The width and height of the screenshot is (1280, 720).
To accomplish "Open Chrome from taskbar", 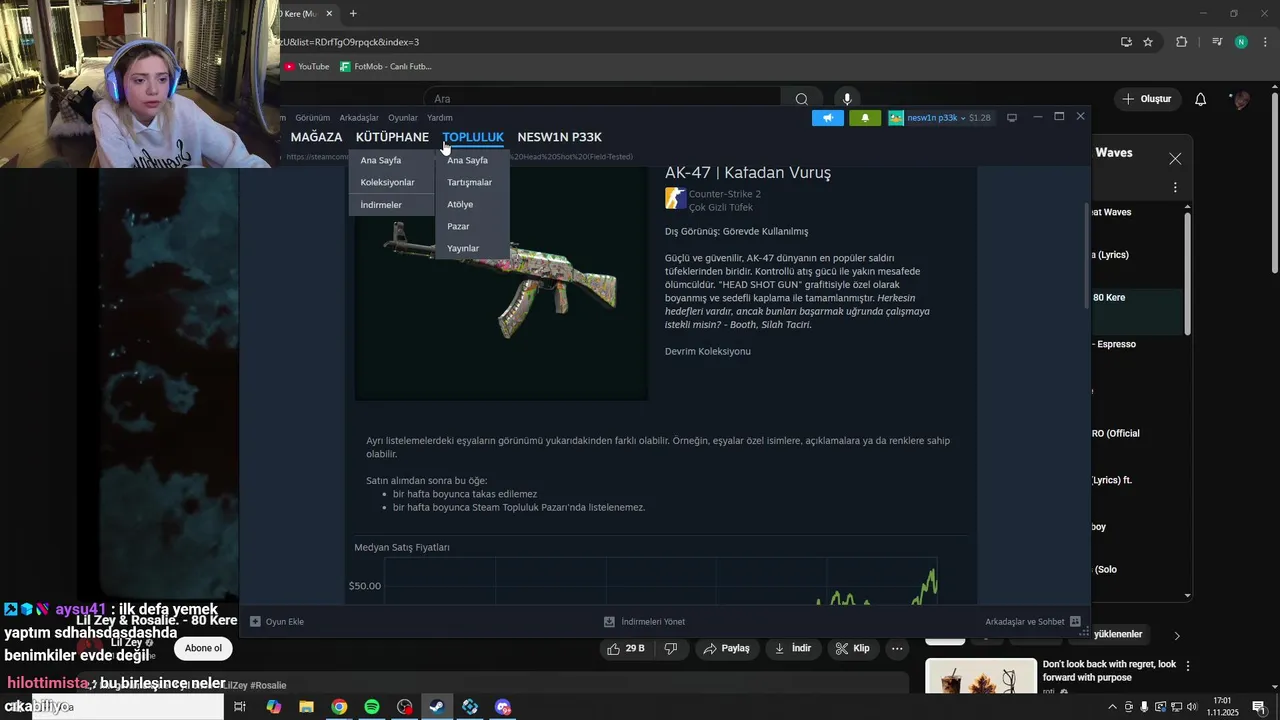I will point(339,707).
